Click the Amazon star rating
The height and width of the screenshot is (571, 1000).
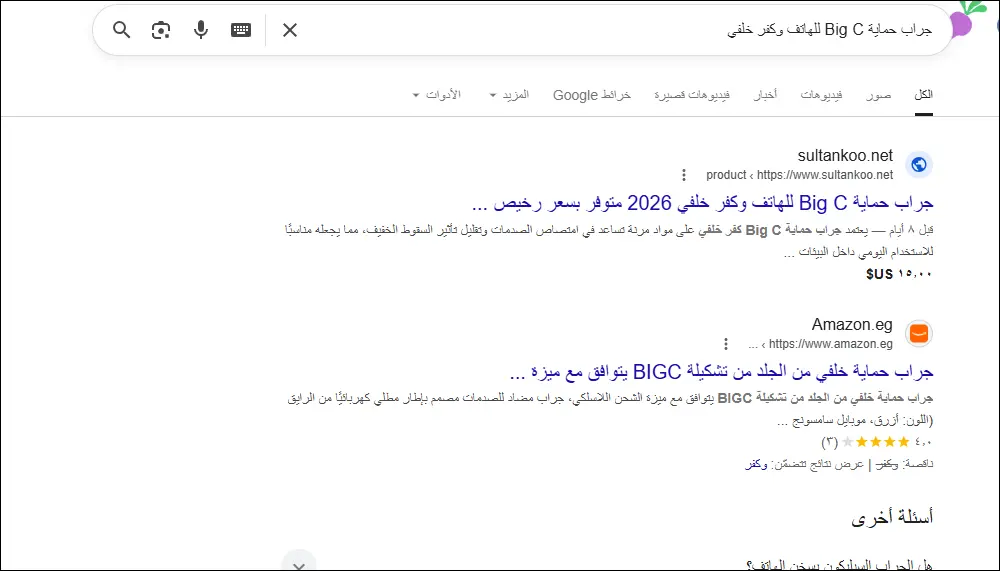click(x=877, y=441)
